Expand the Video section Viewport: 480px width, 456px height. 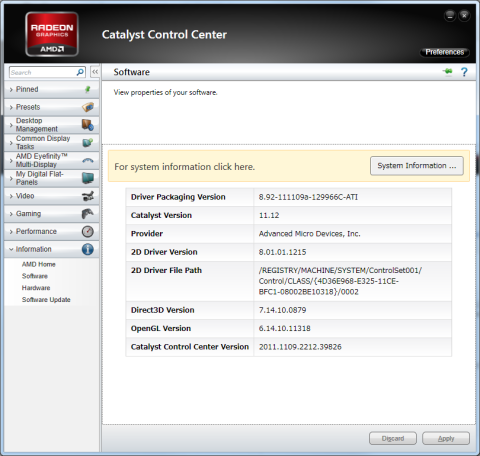(52, 196)
